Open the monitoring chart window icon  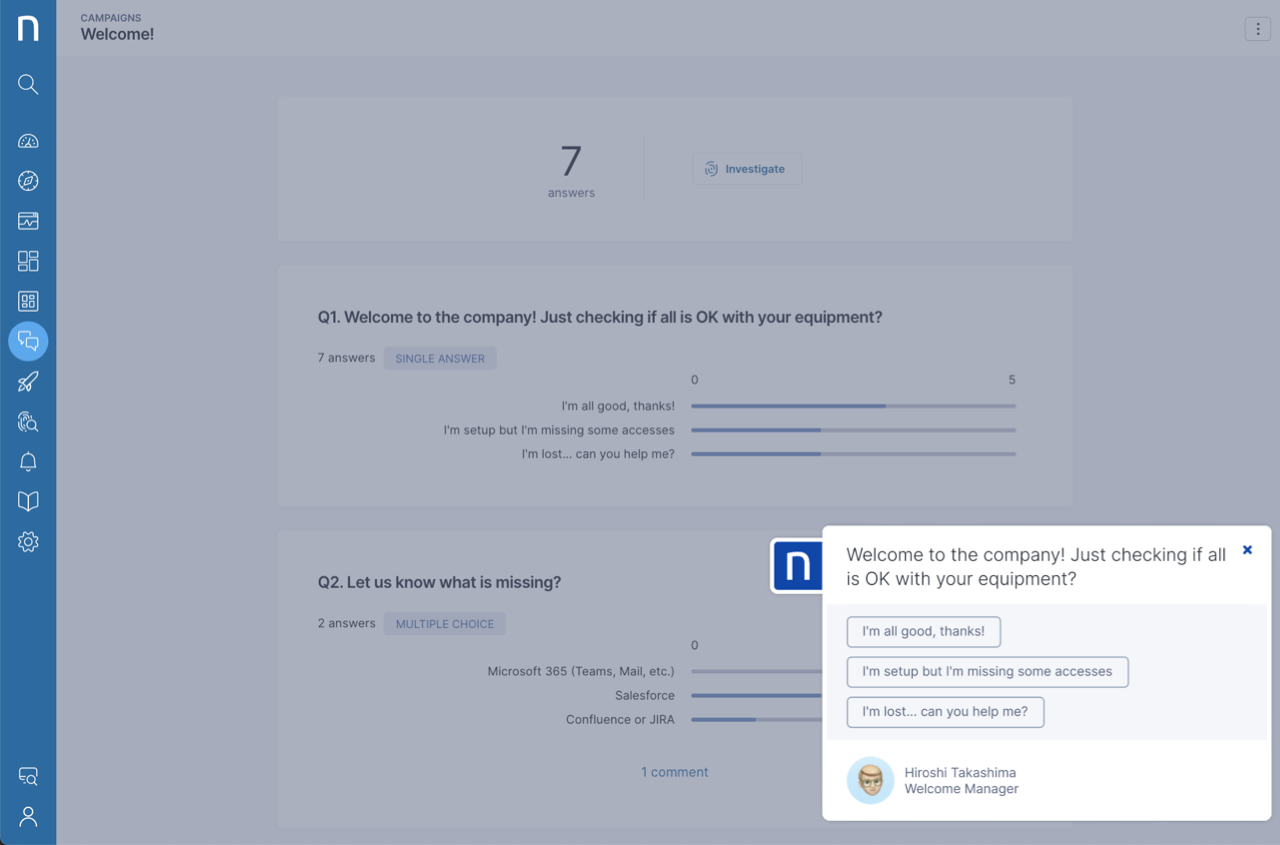click(x=28, y=221)
